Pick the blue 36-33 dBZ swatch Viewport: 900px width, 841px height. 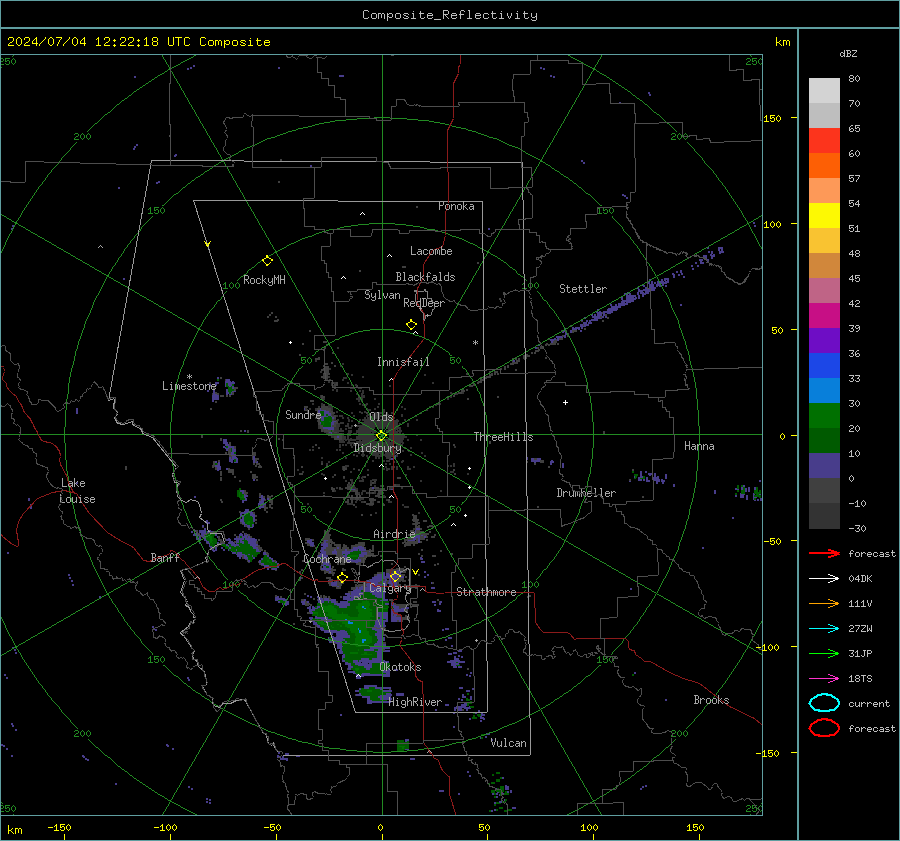point(824,366)
